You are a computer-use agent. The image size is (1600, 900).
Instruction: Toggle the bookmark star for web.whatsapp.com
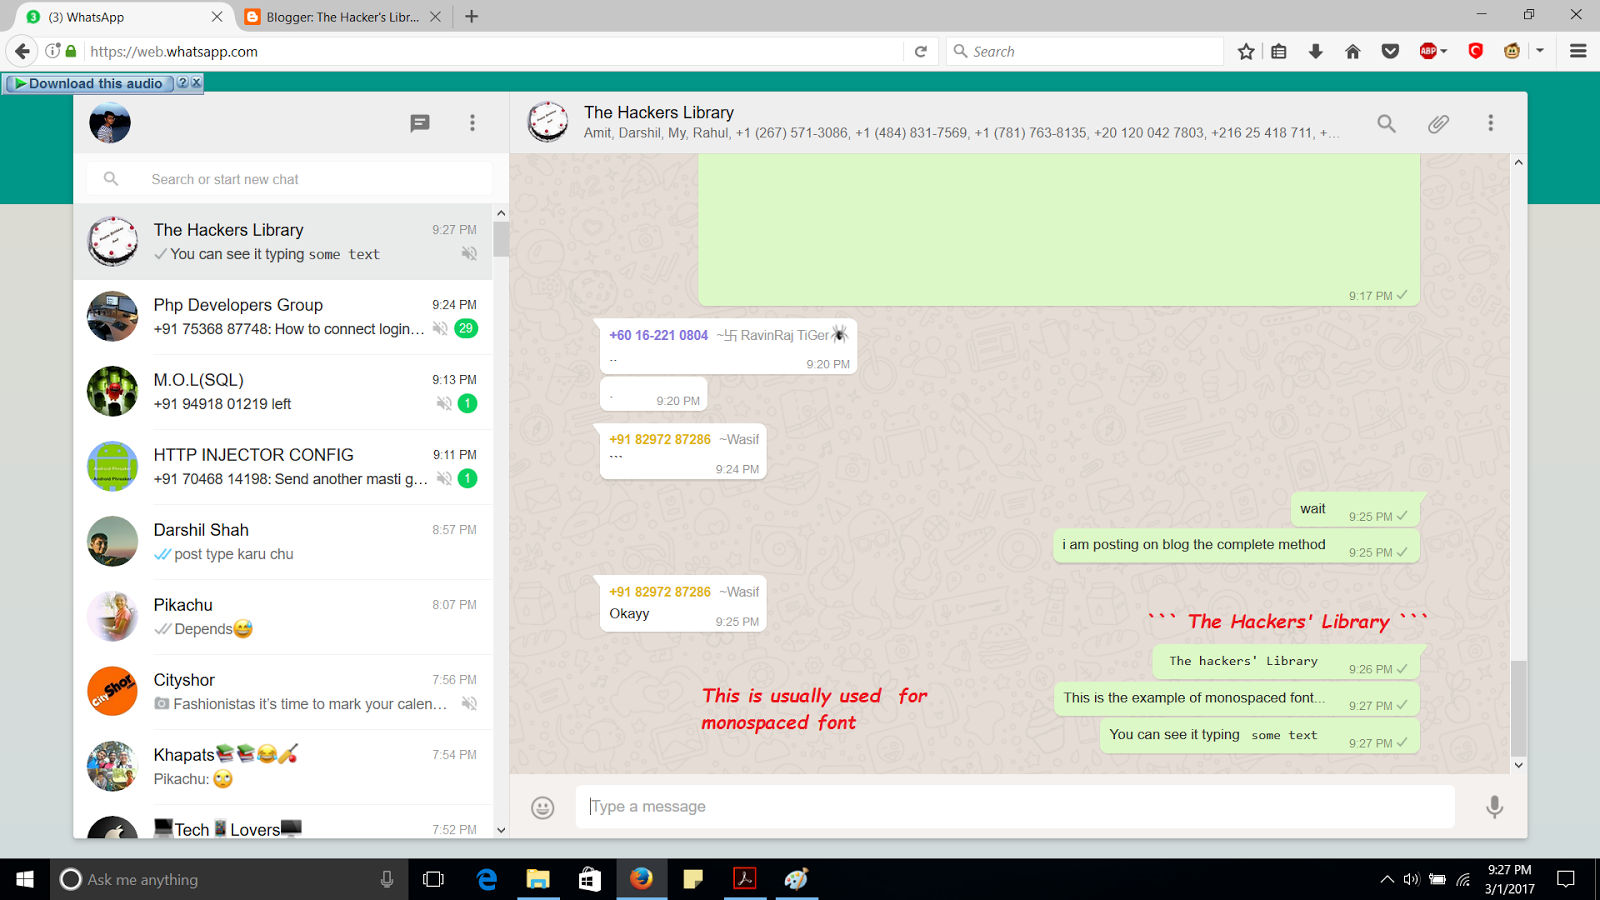point(1246,50)
